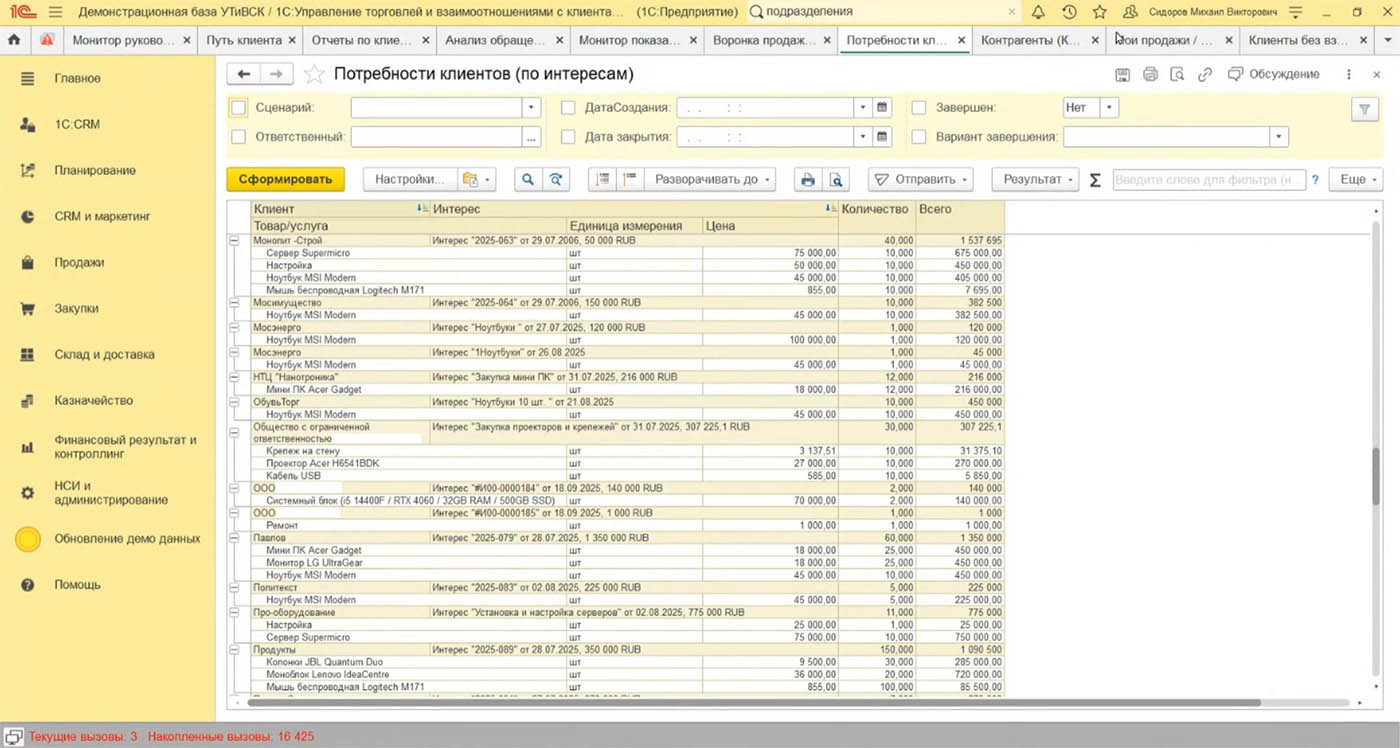Viewport: 1400px width, 748px height.
Task: Tick the ДатаСоздания checkbox
Action: 568,108
